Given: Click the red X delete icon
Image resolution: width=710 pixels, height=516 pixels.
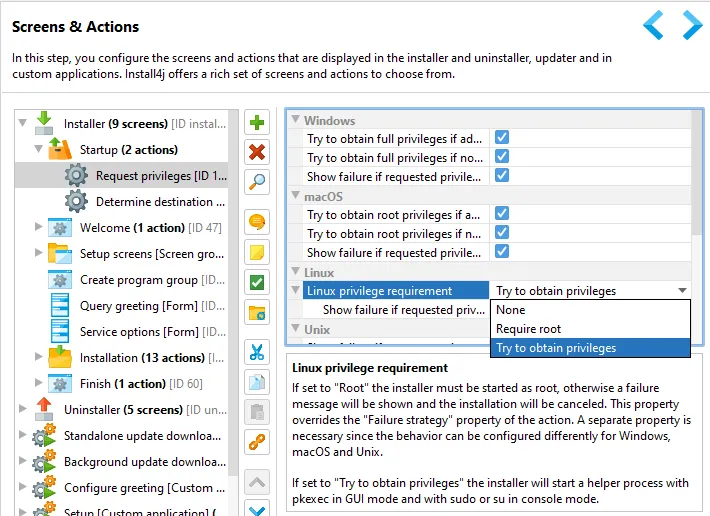Looking at the screenshot, I should [257, 152].
